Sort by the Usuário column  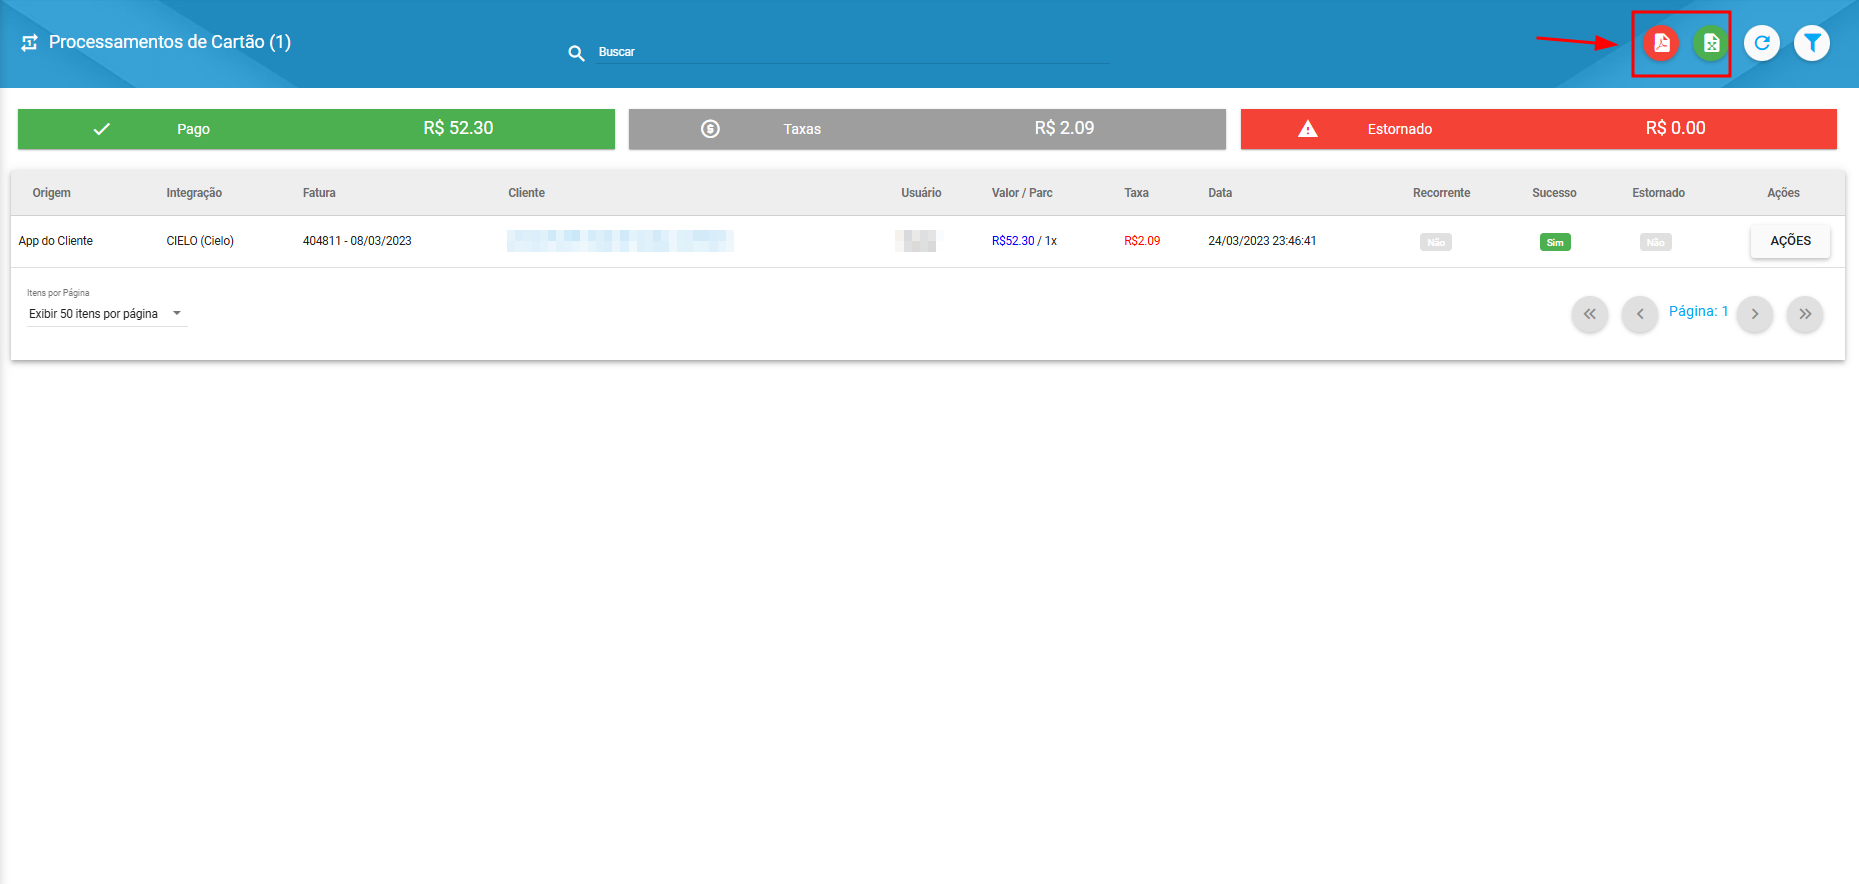(921, 193)
